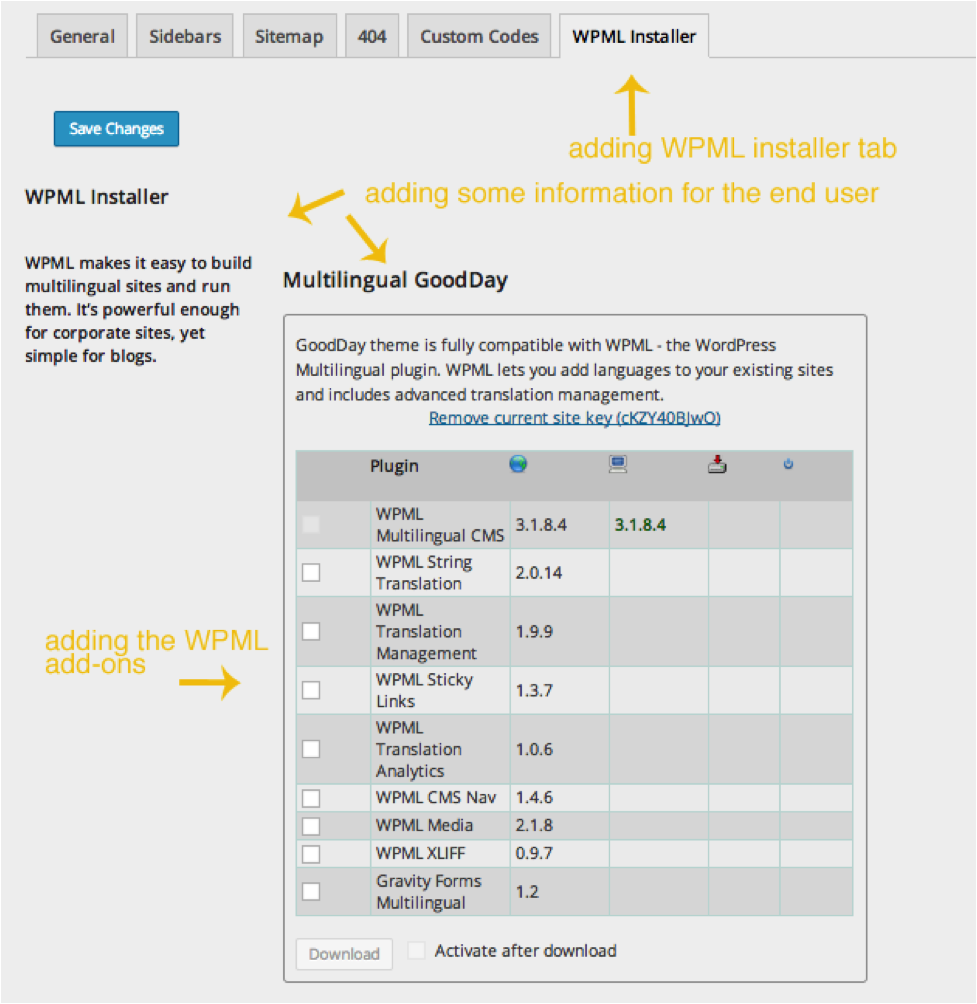Screen dimensions: 977x1004
Task: Select the WPML Translation Analytics checkbox
Action: (x=311, y=749)
